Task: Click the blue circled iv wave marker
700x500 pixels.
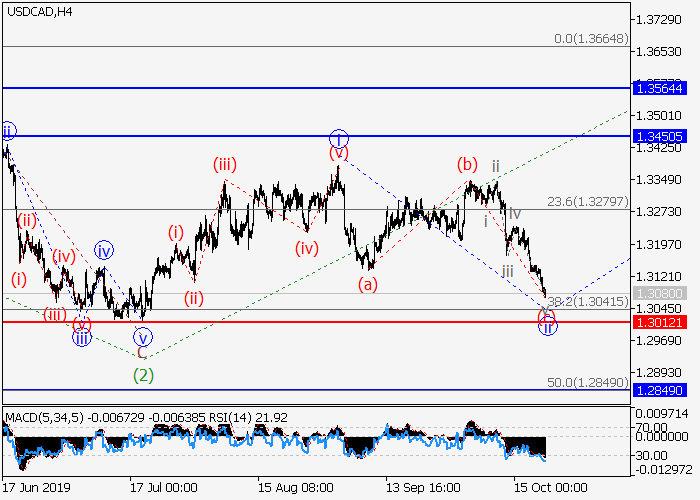Action: pos(104,249)
